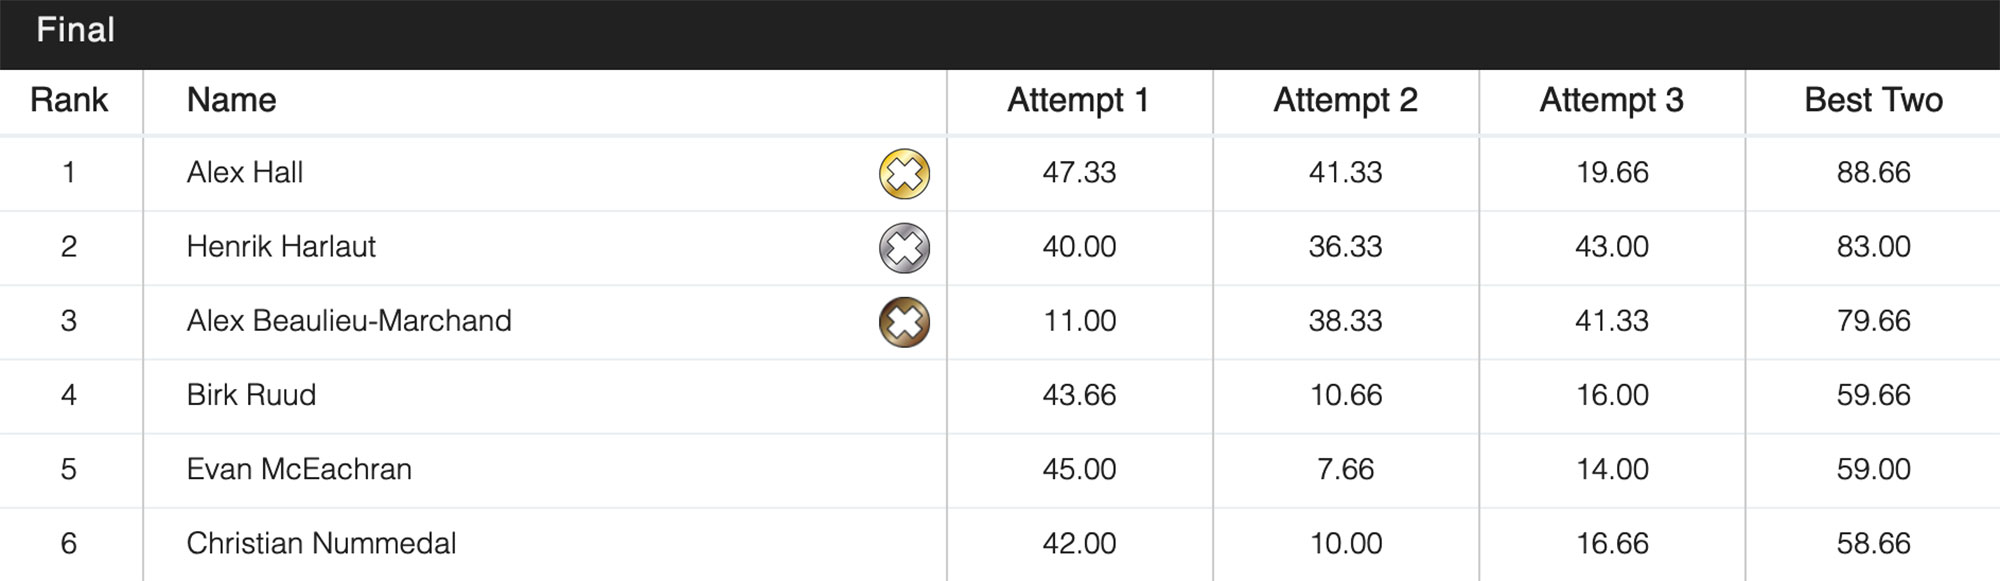Click Alex Hall's gold medal icon
2000x581 pixels.
[904, 174]
